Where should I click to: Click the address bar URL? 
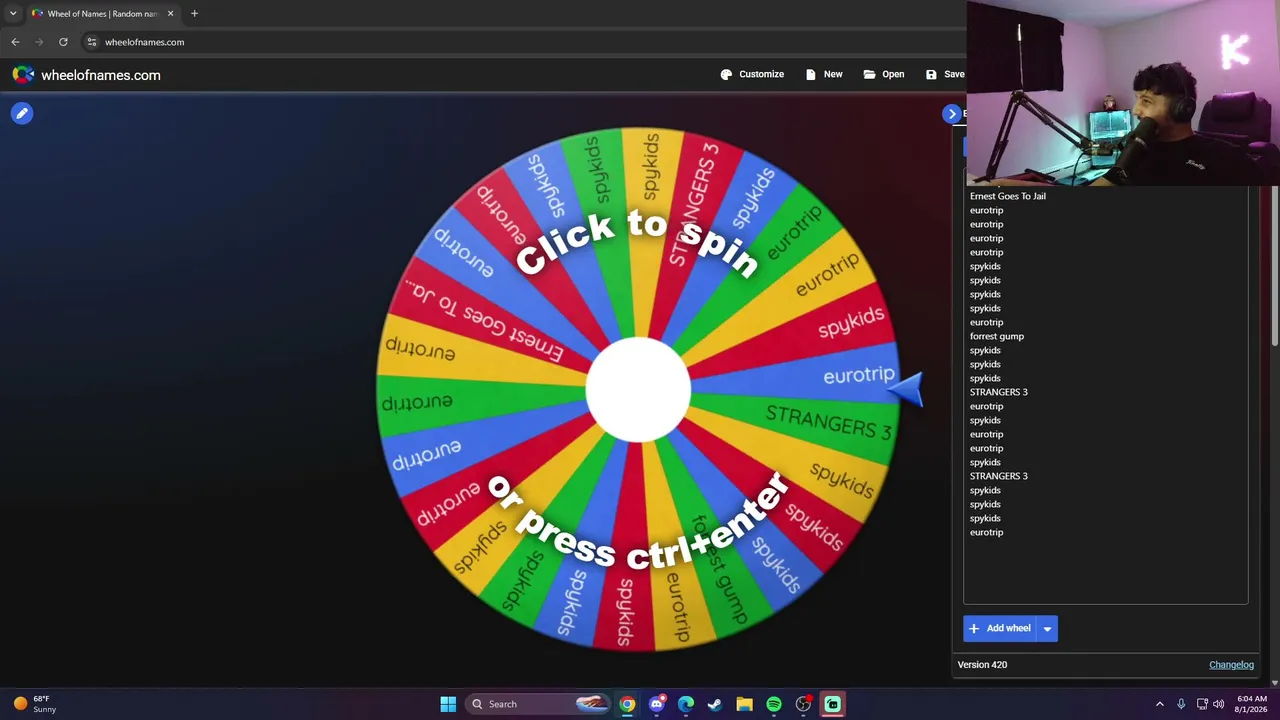tap(144, 42)
